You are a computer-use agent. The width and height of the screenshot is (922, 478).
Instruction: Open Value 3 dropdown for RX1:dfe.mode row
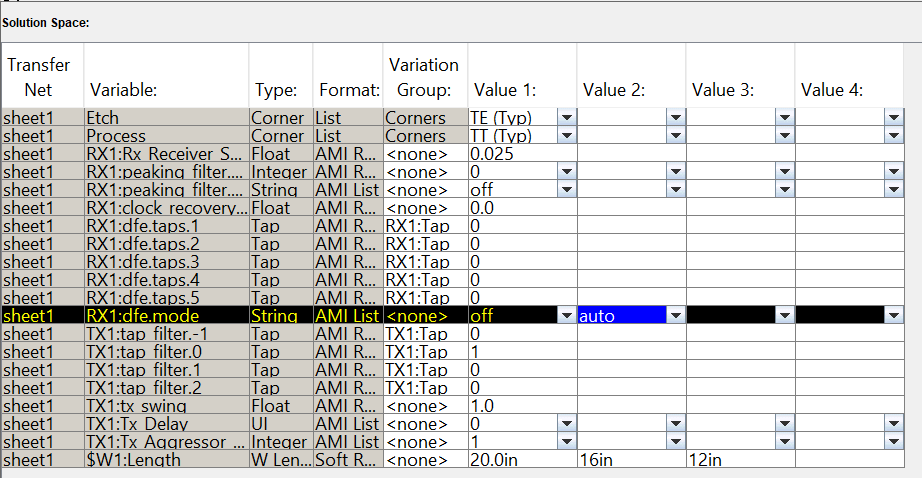pyautogui.click(x=784, y=316)
